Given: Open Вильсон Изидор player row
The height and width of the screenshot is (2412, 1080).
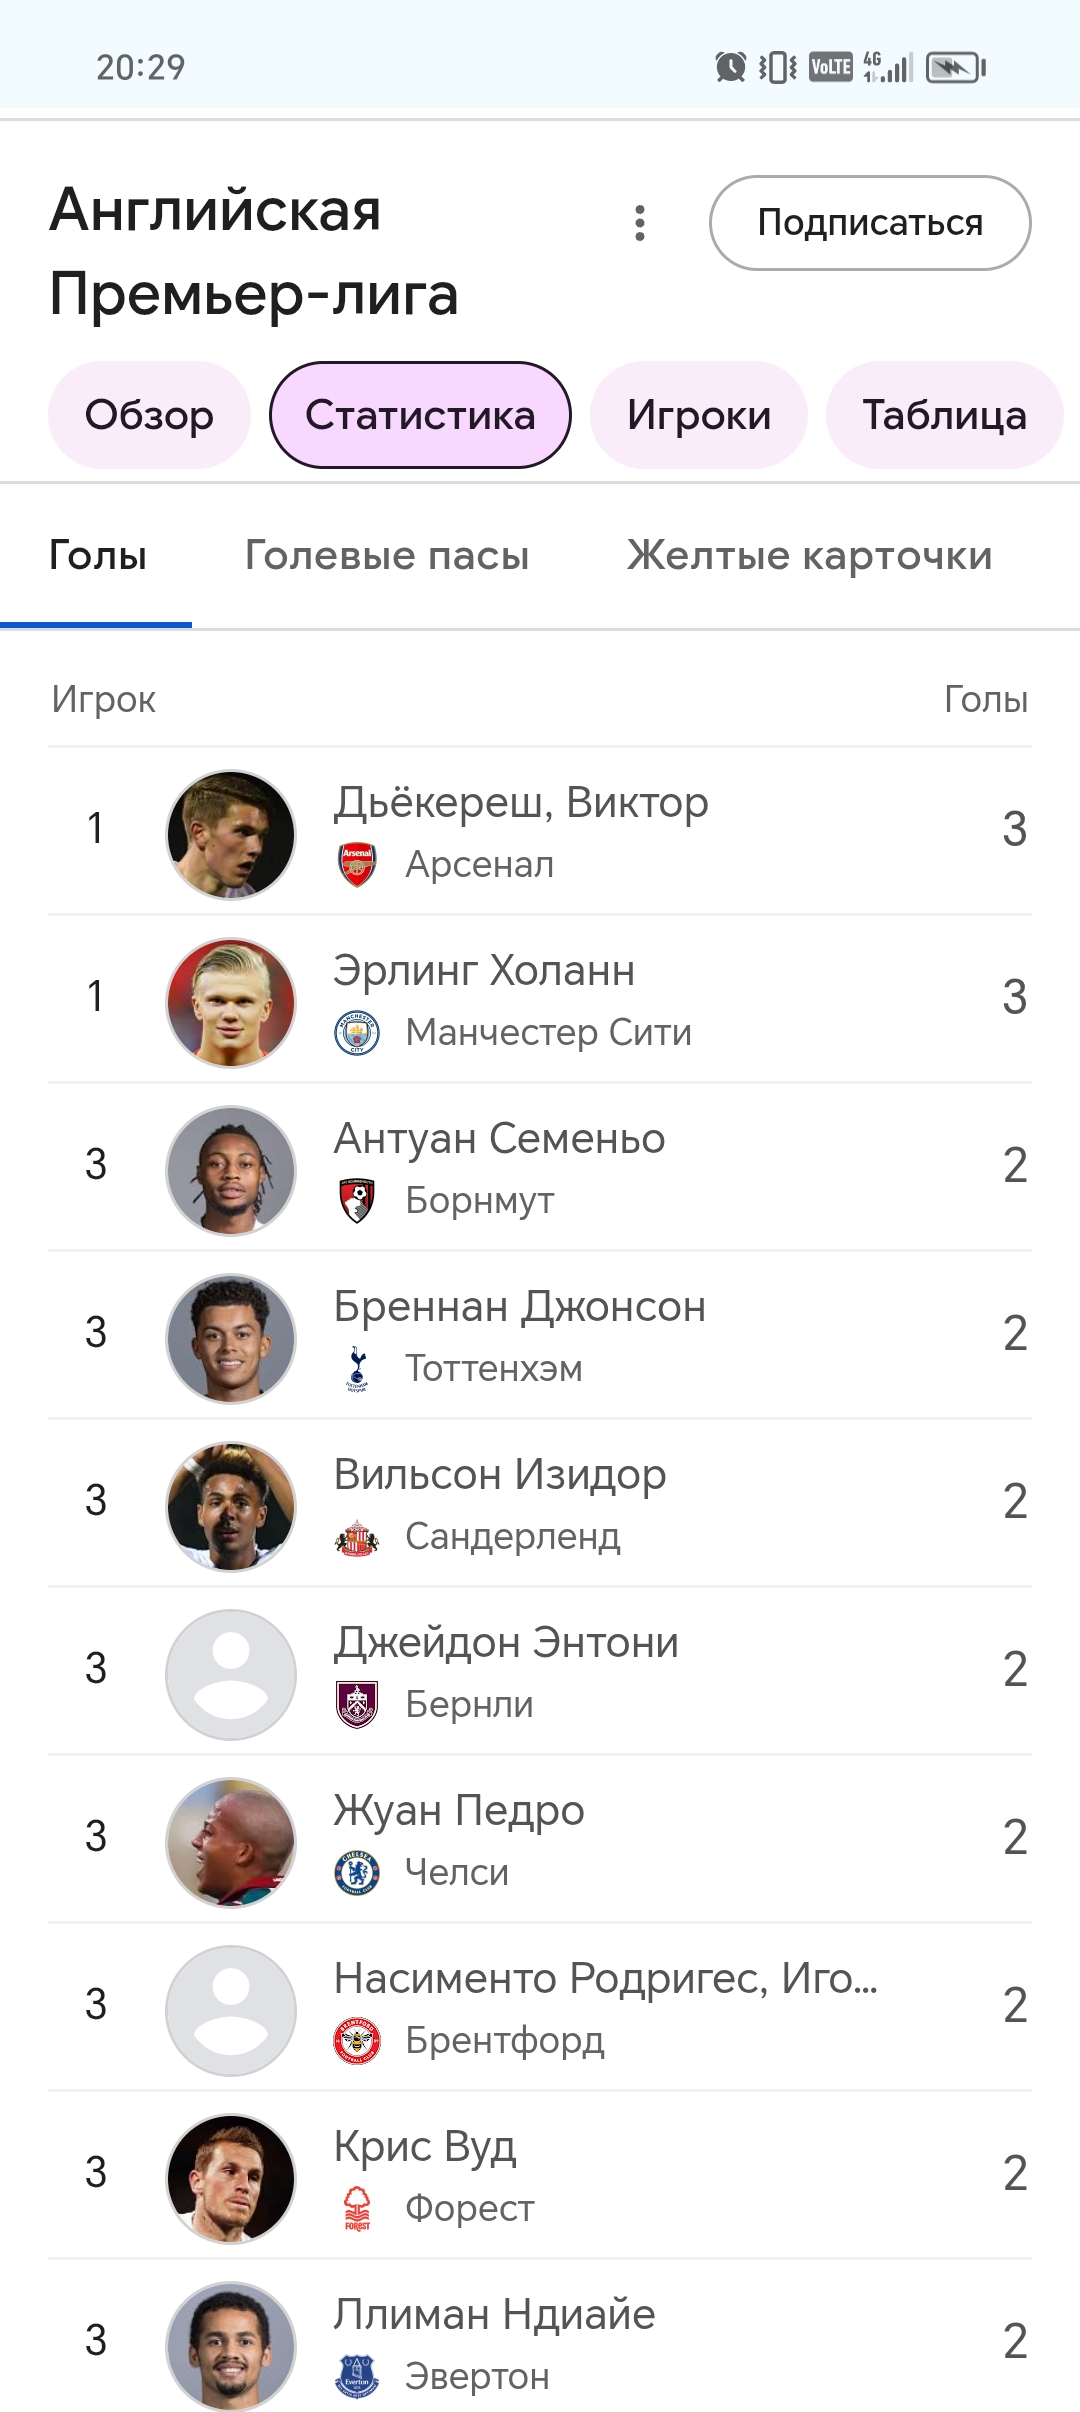Looking at the screenshot, I should click(x=540, y=1503).
